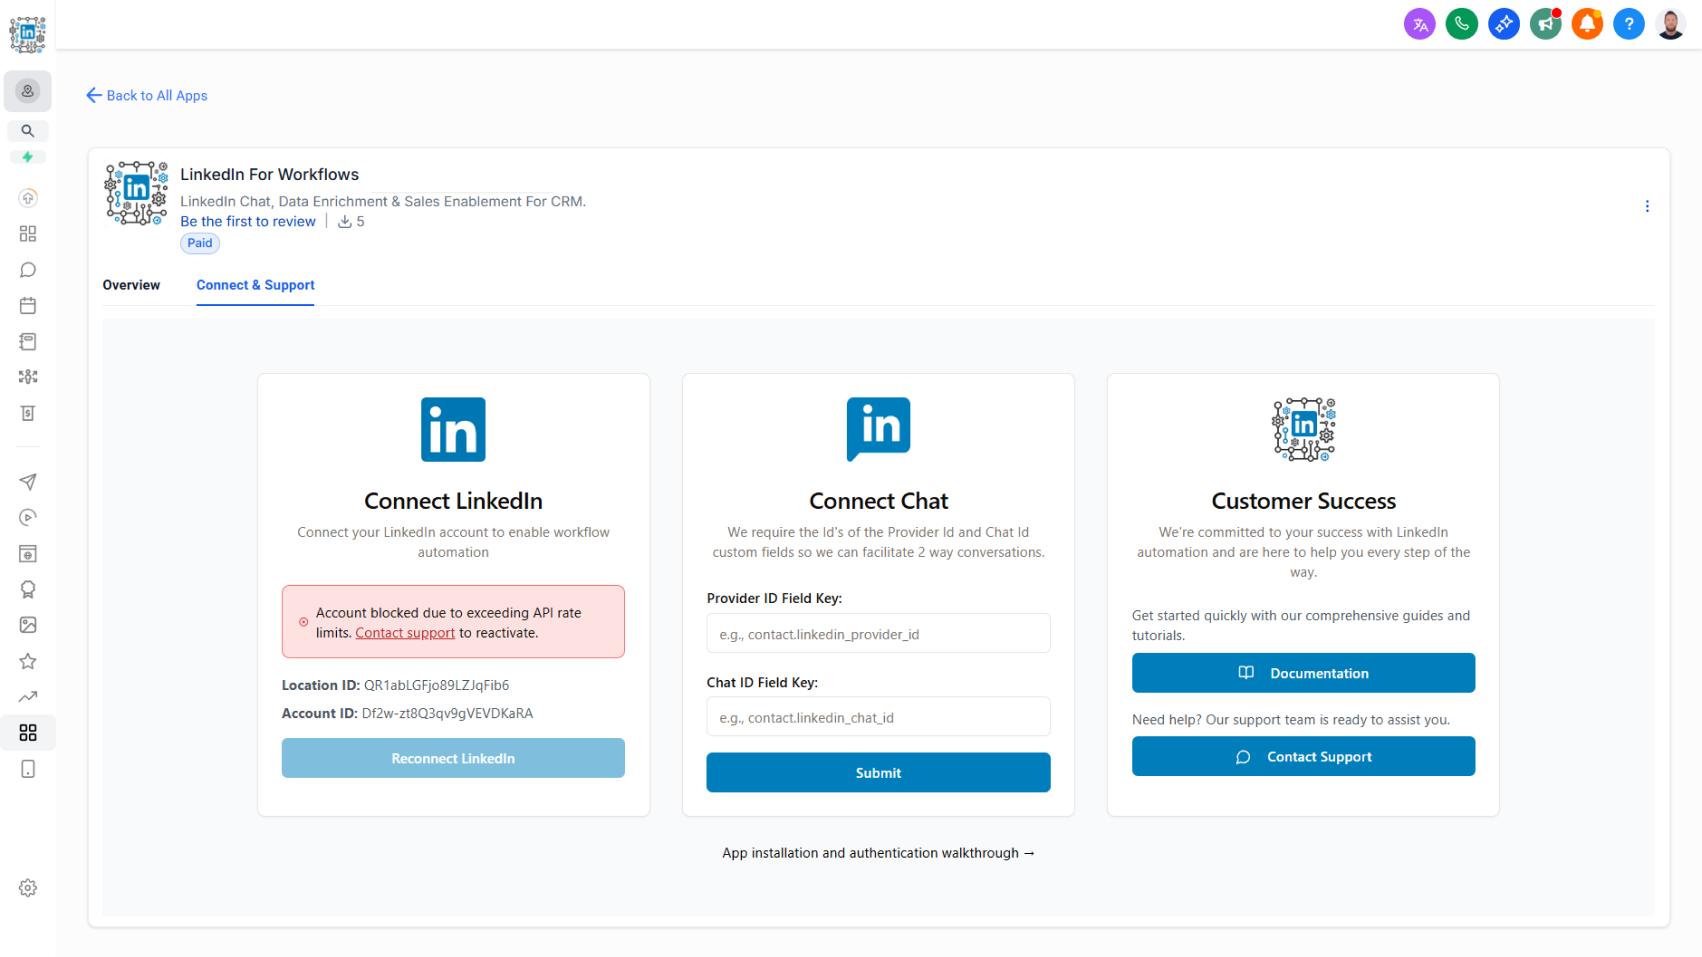Open conversations chat bubble in sidebar
Viewport: 1702px width, 957px height.
[x=28, y=270]
